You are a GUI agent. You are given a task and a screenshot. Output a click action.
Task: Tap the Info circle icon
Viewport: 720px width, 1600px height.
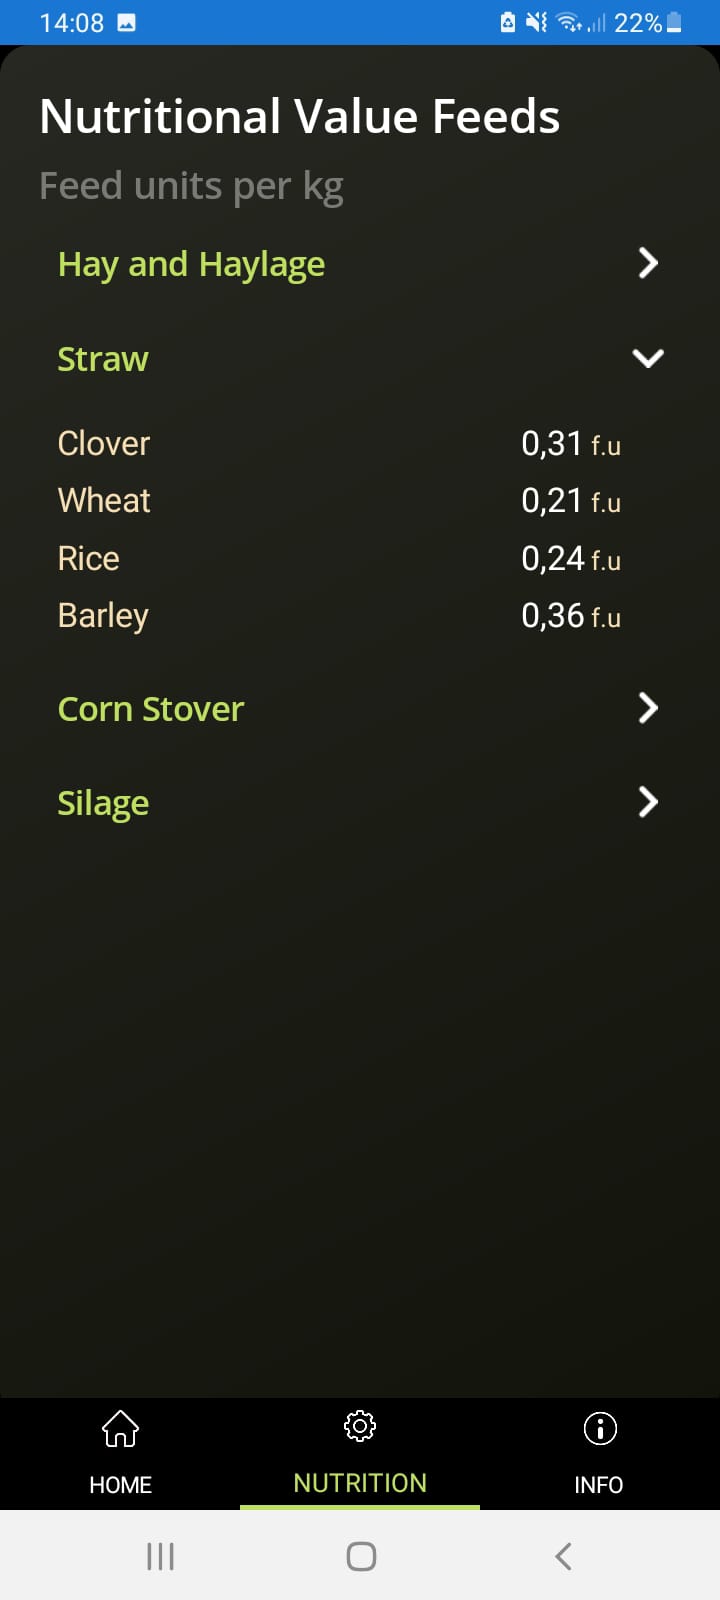(600, 1428)
